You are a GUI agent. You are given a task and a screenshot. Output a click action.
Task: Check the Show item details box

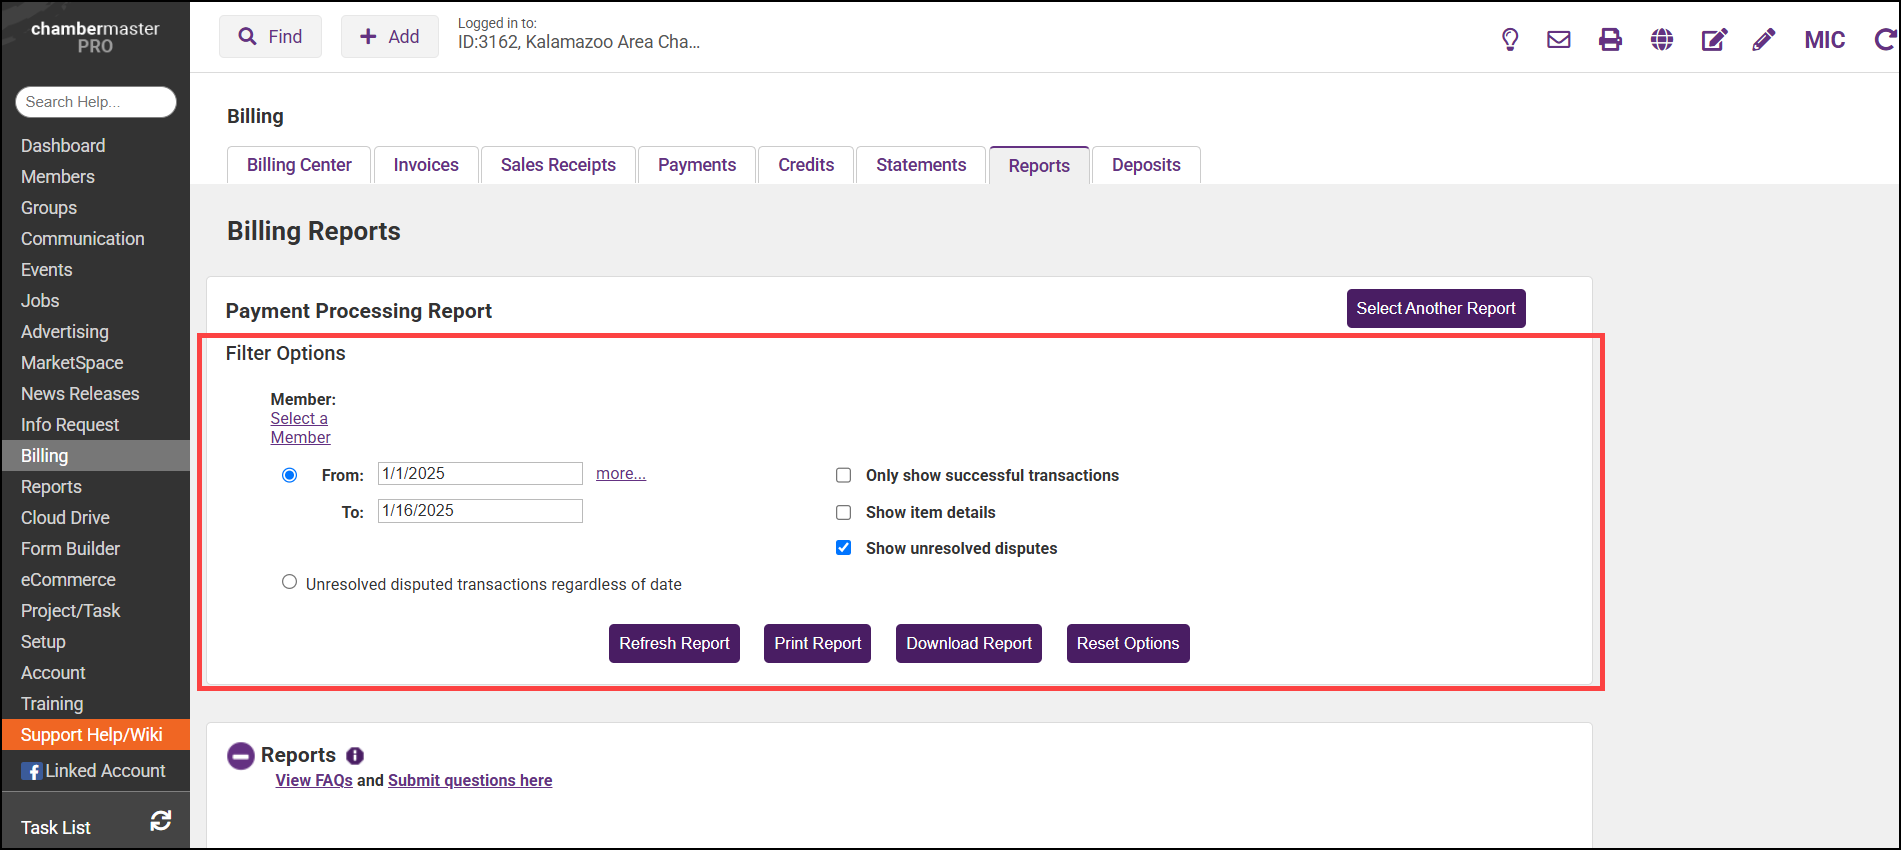click(x=844, y=513)
